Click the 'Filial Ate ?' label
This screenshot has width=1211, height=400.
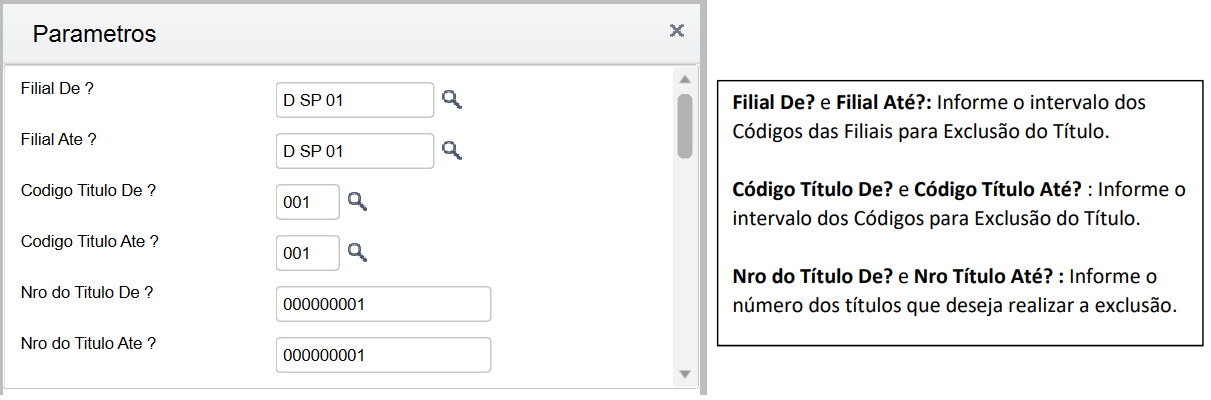click(59, 140)
